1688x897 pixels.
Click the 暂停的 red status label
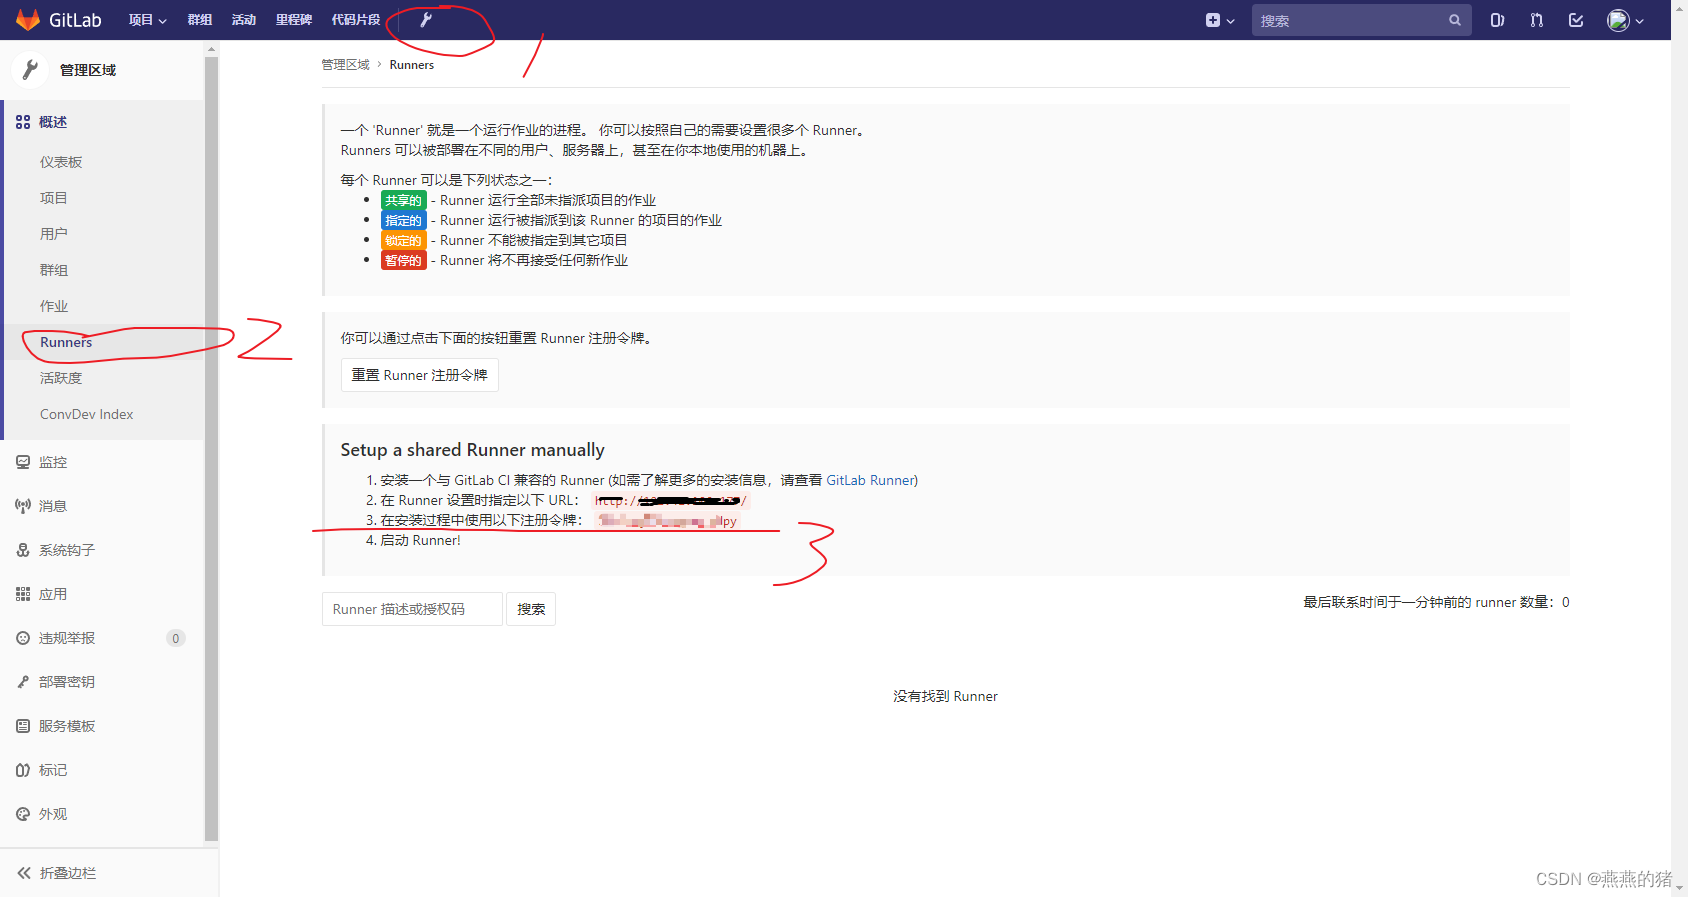tap(404, 260)
